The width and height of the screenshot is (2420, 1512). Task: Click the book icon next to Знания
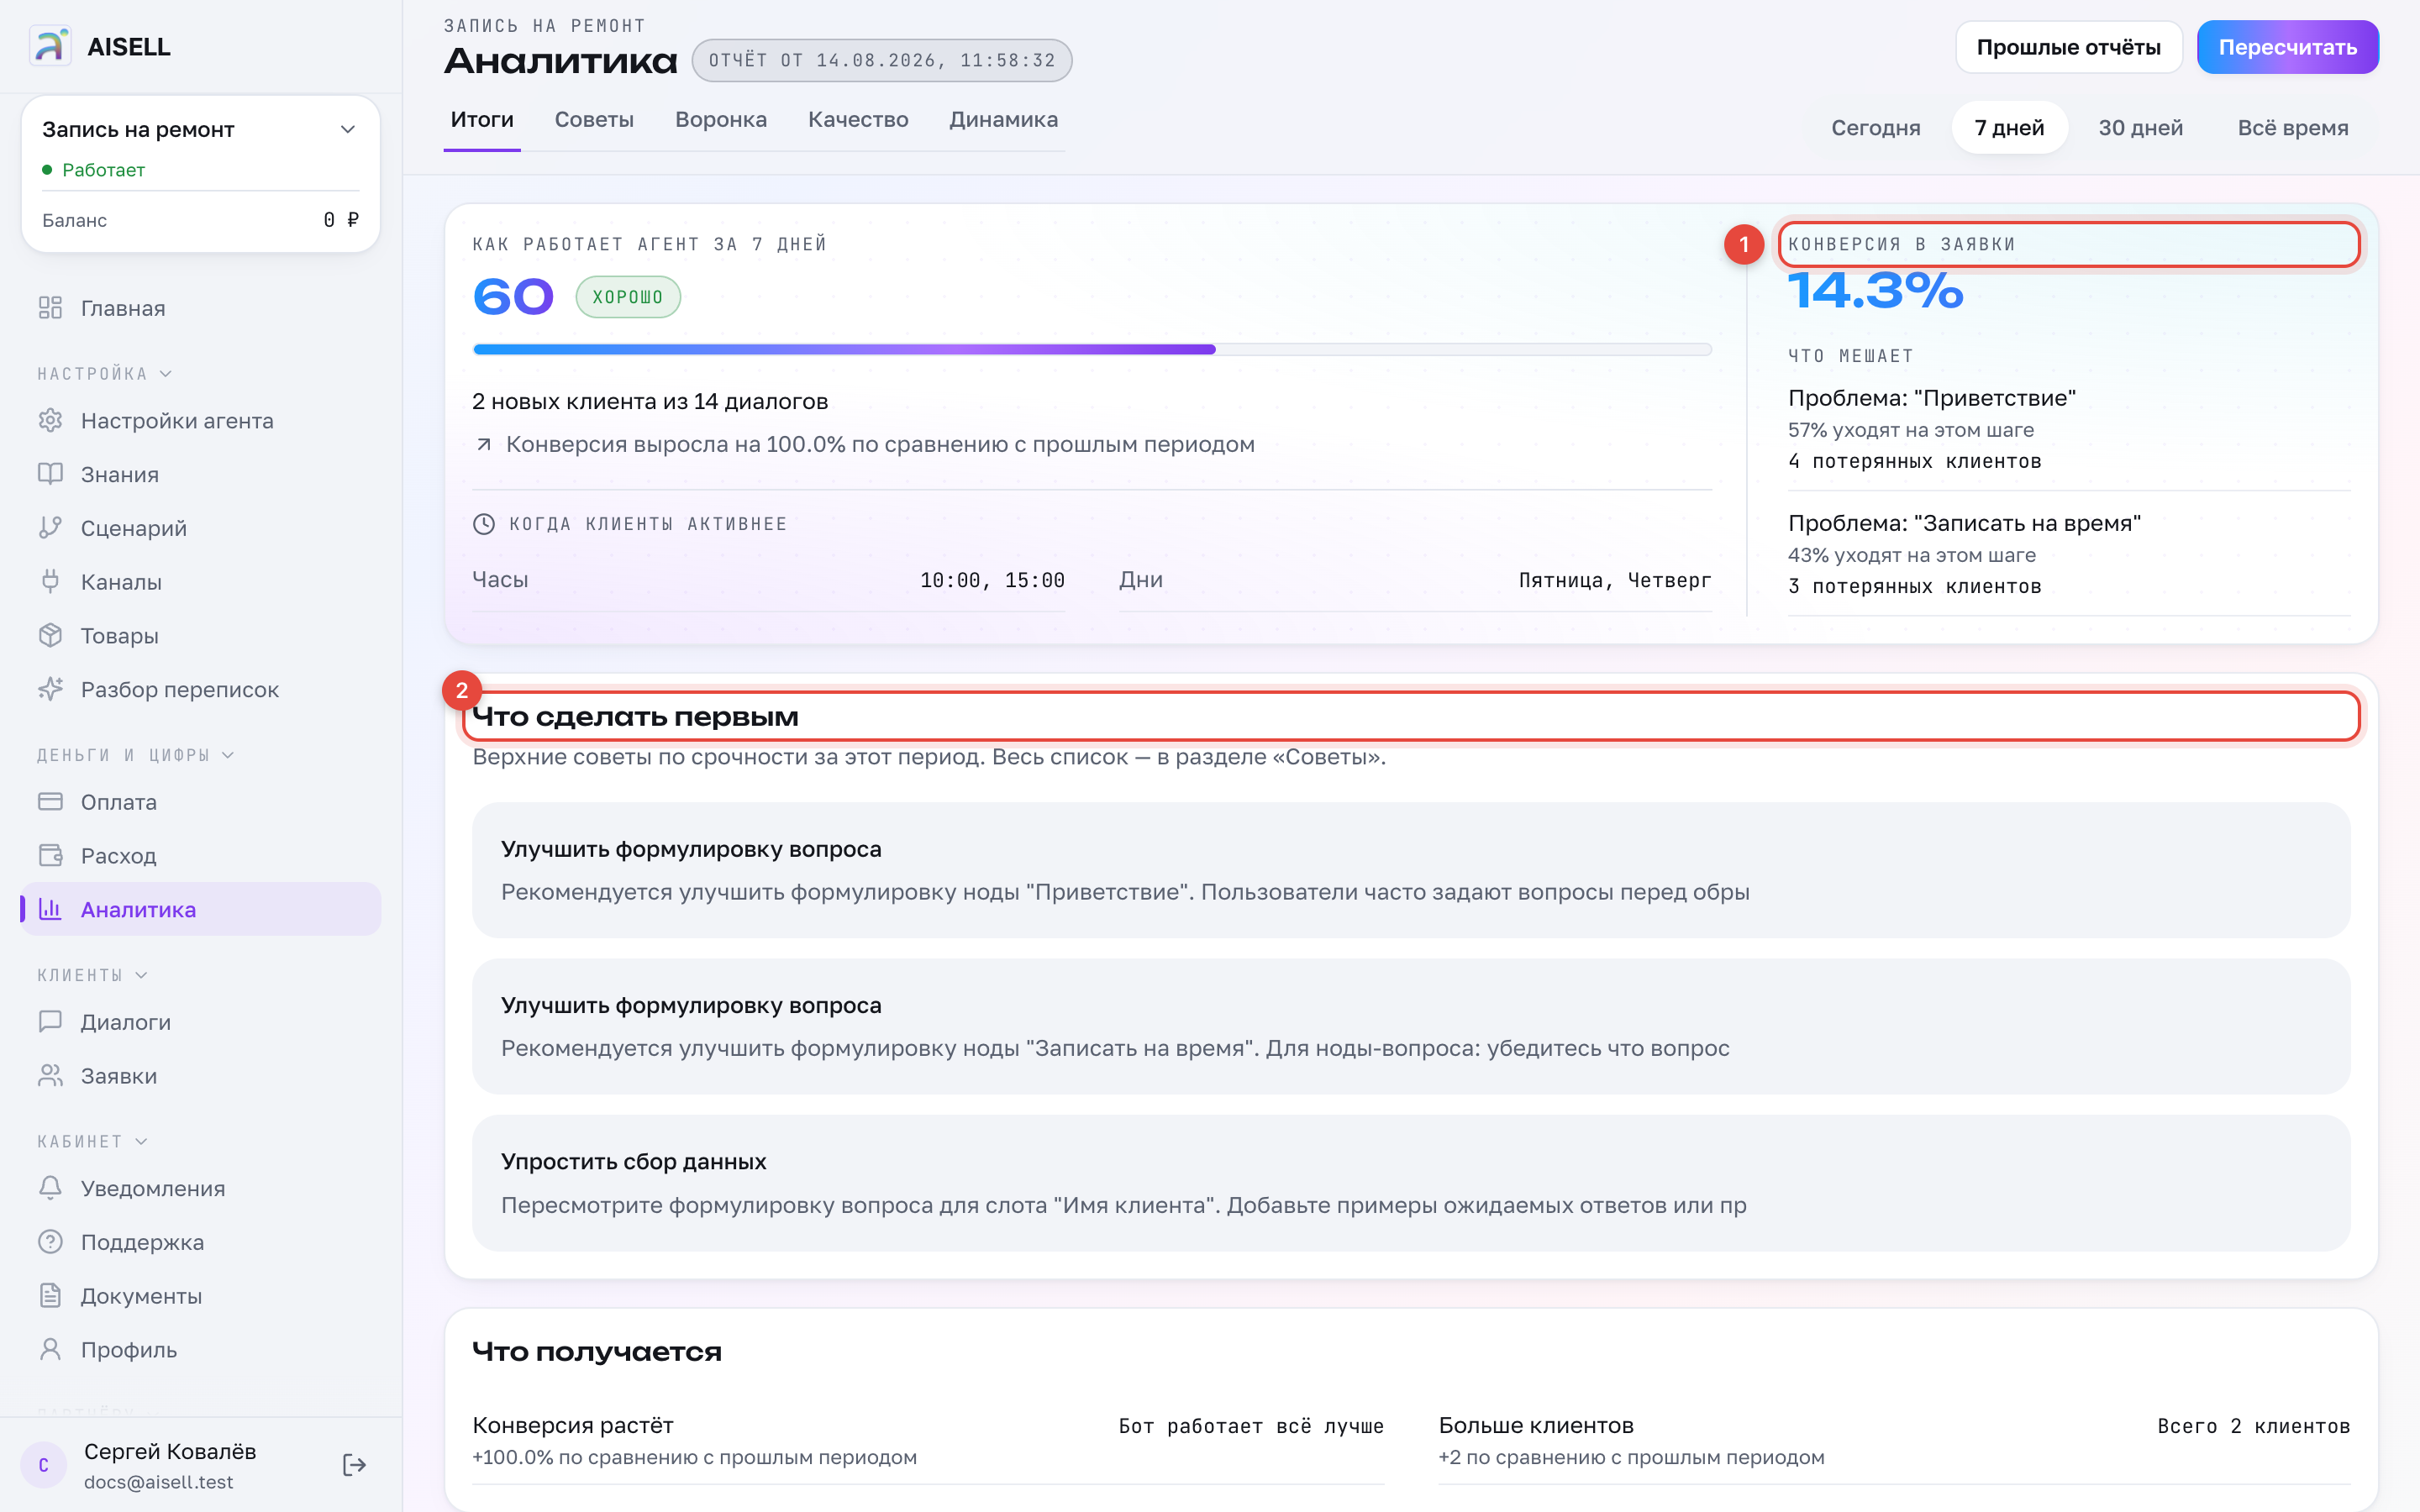50,474
